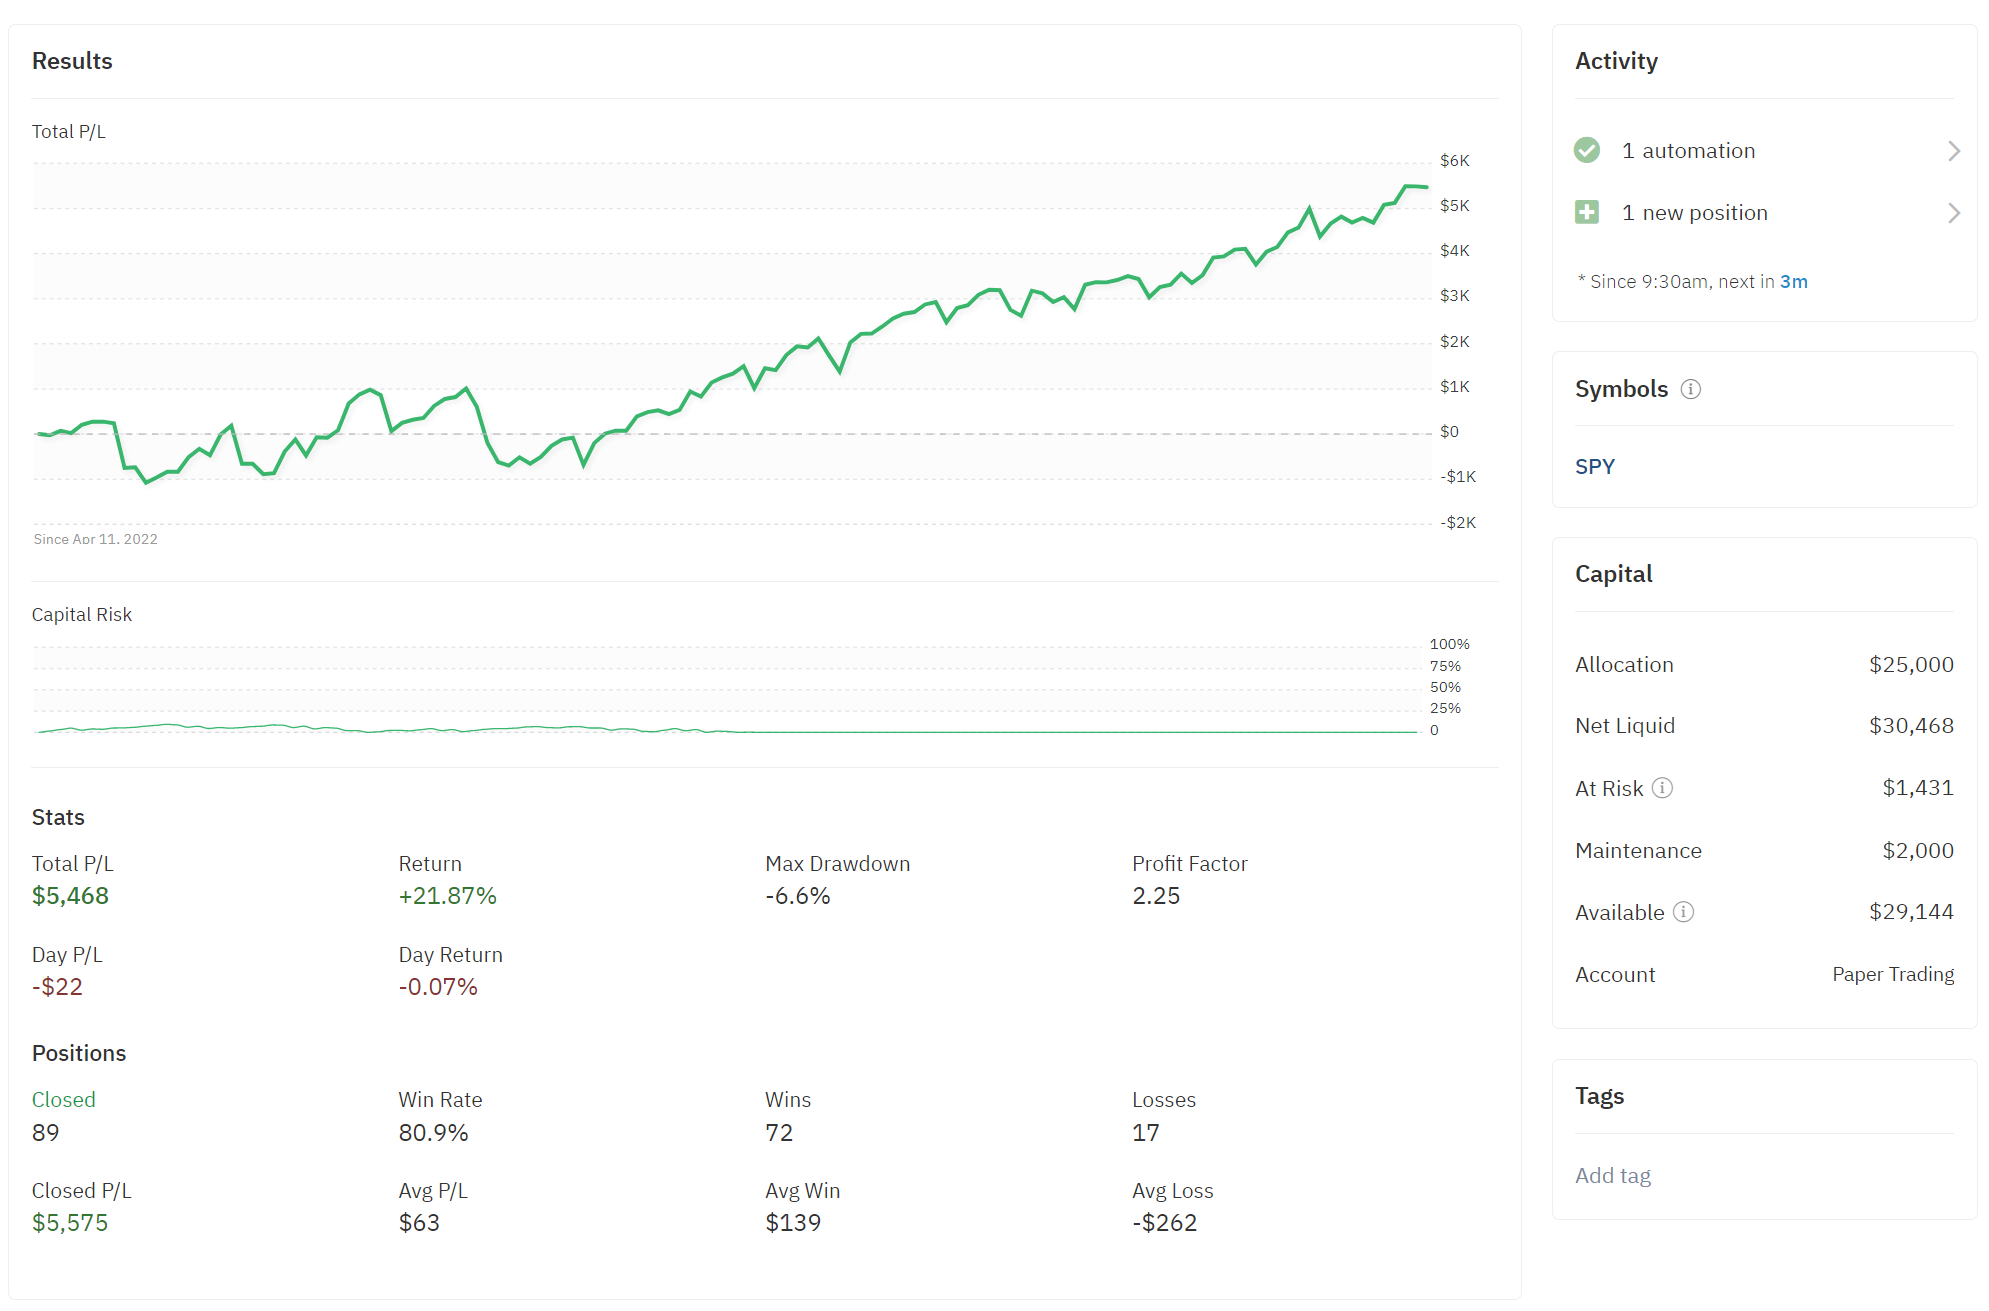
Task: Click the Capital panel heading
Action: pos(1613,574)
